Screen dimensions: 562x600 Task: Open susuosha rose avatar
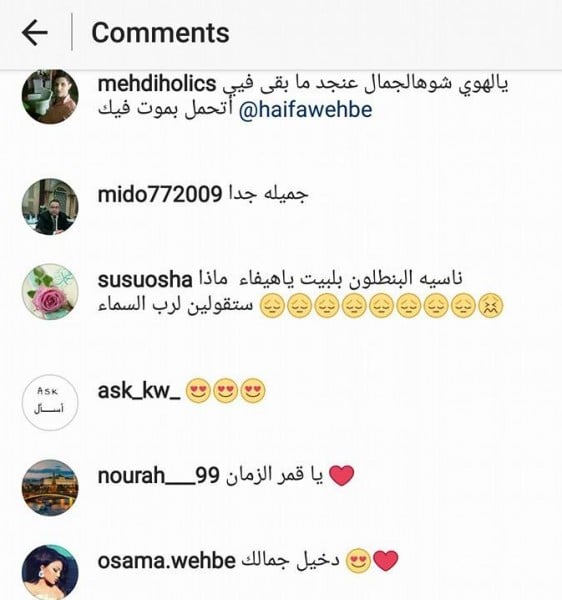pos(50,292)
